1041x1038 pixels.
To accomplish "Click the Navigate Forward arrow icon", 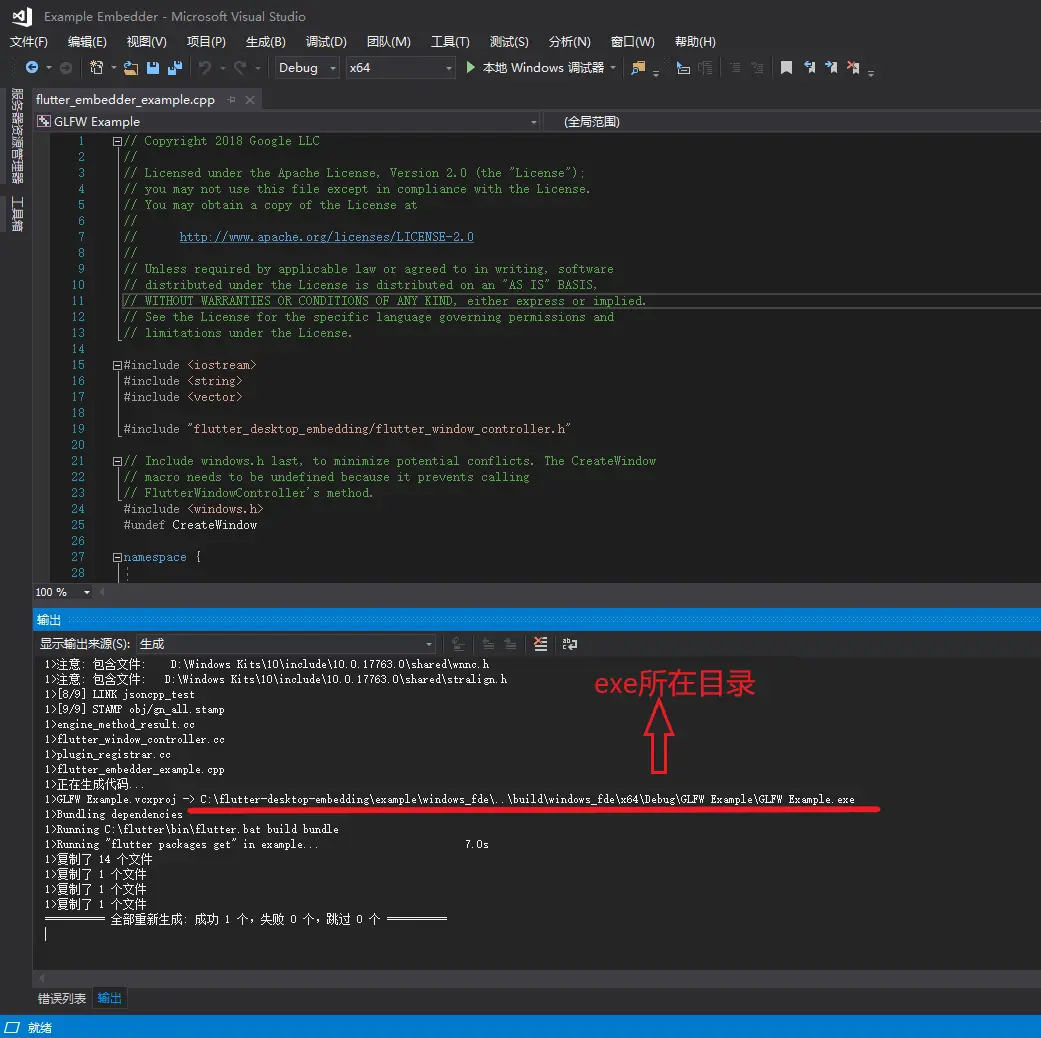I will click(x=66, y=67).
